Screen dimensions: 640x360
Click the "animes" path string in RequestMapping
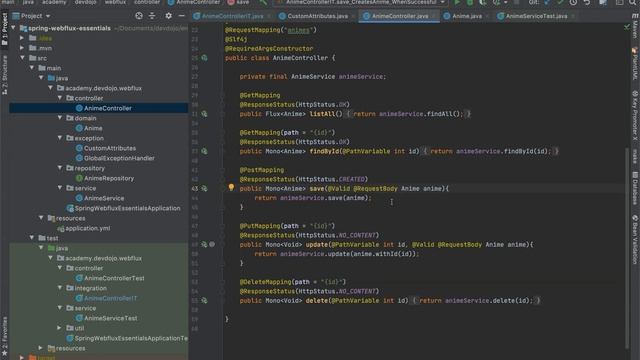point(298,30)
